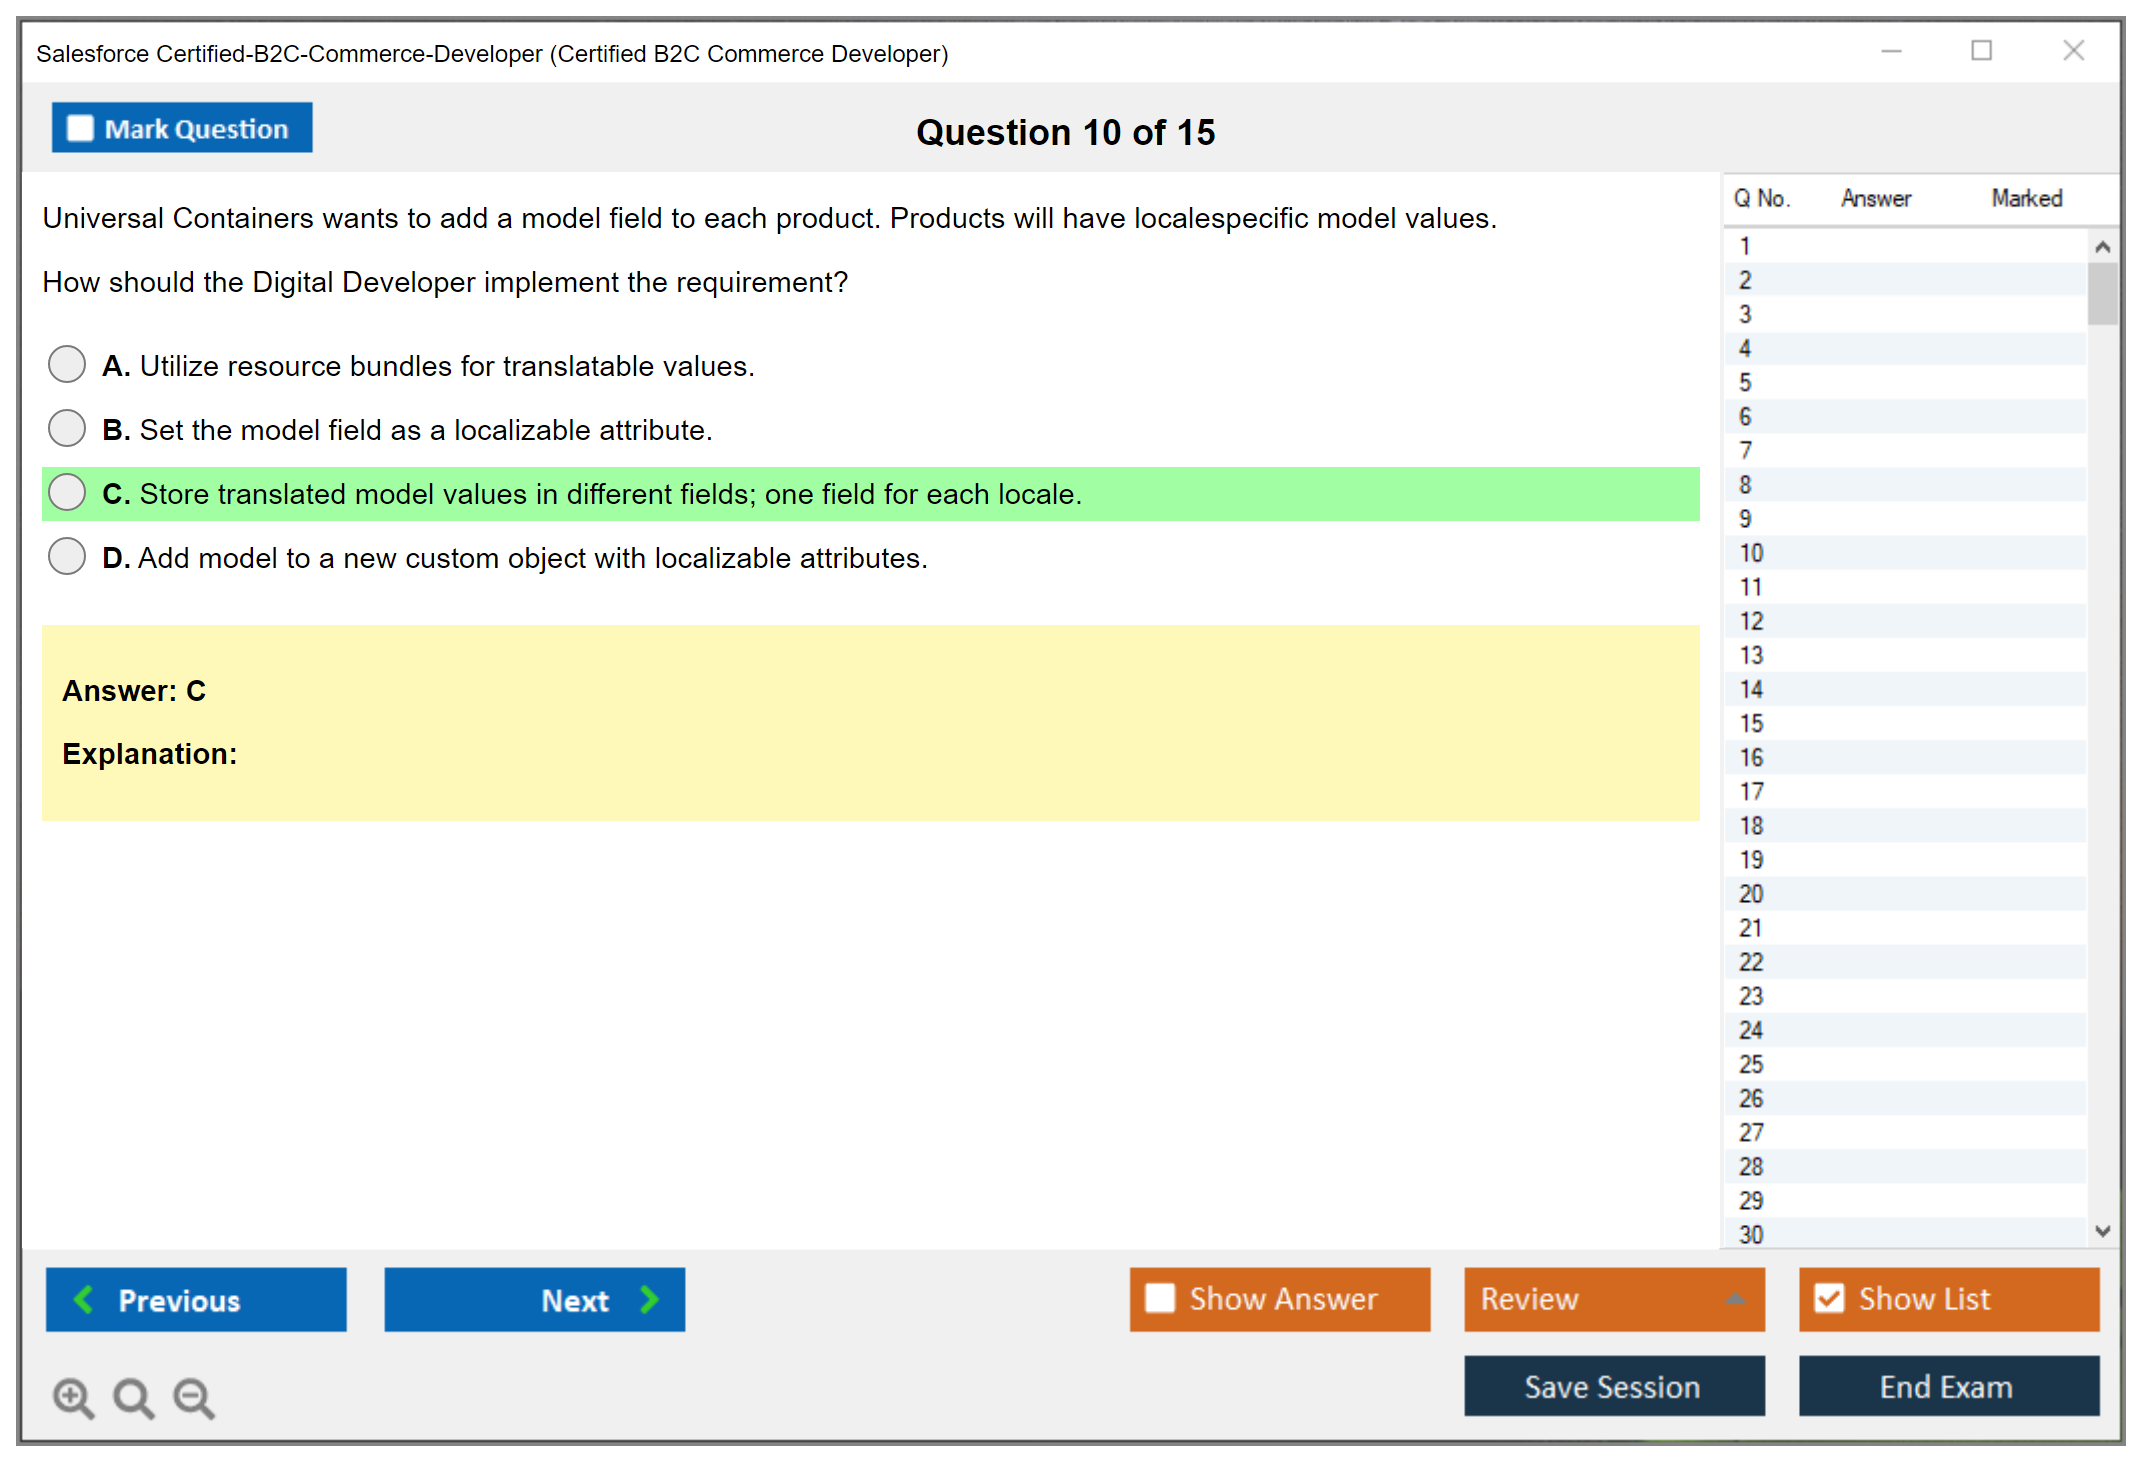Select answer option A radio button
This screenshot has width=2150, height=1470.
pos(67,364)
